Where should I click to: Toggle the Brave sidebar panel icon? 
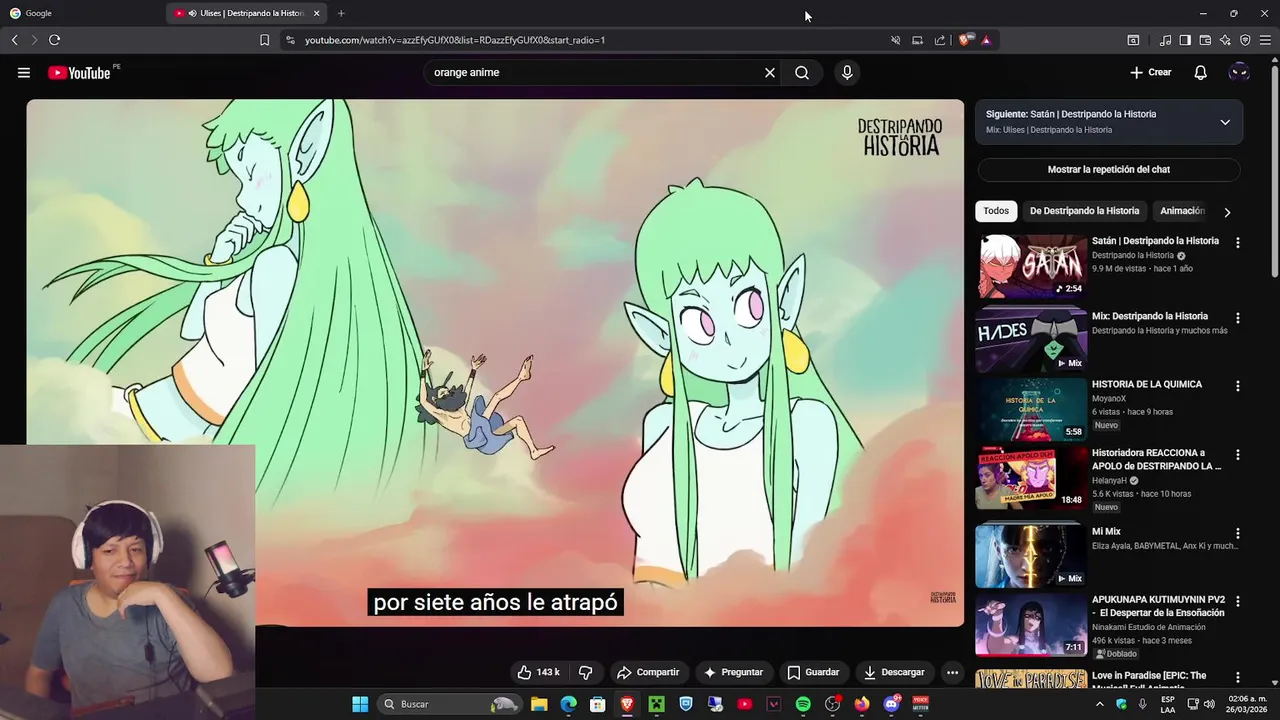point(1185,40)
